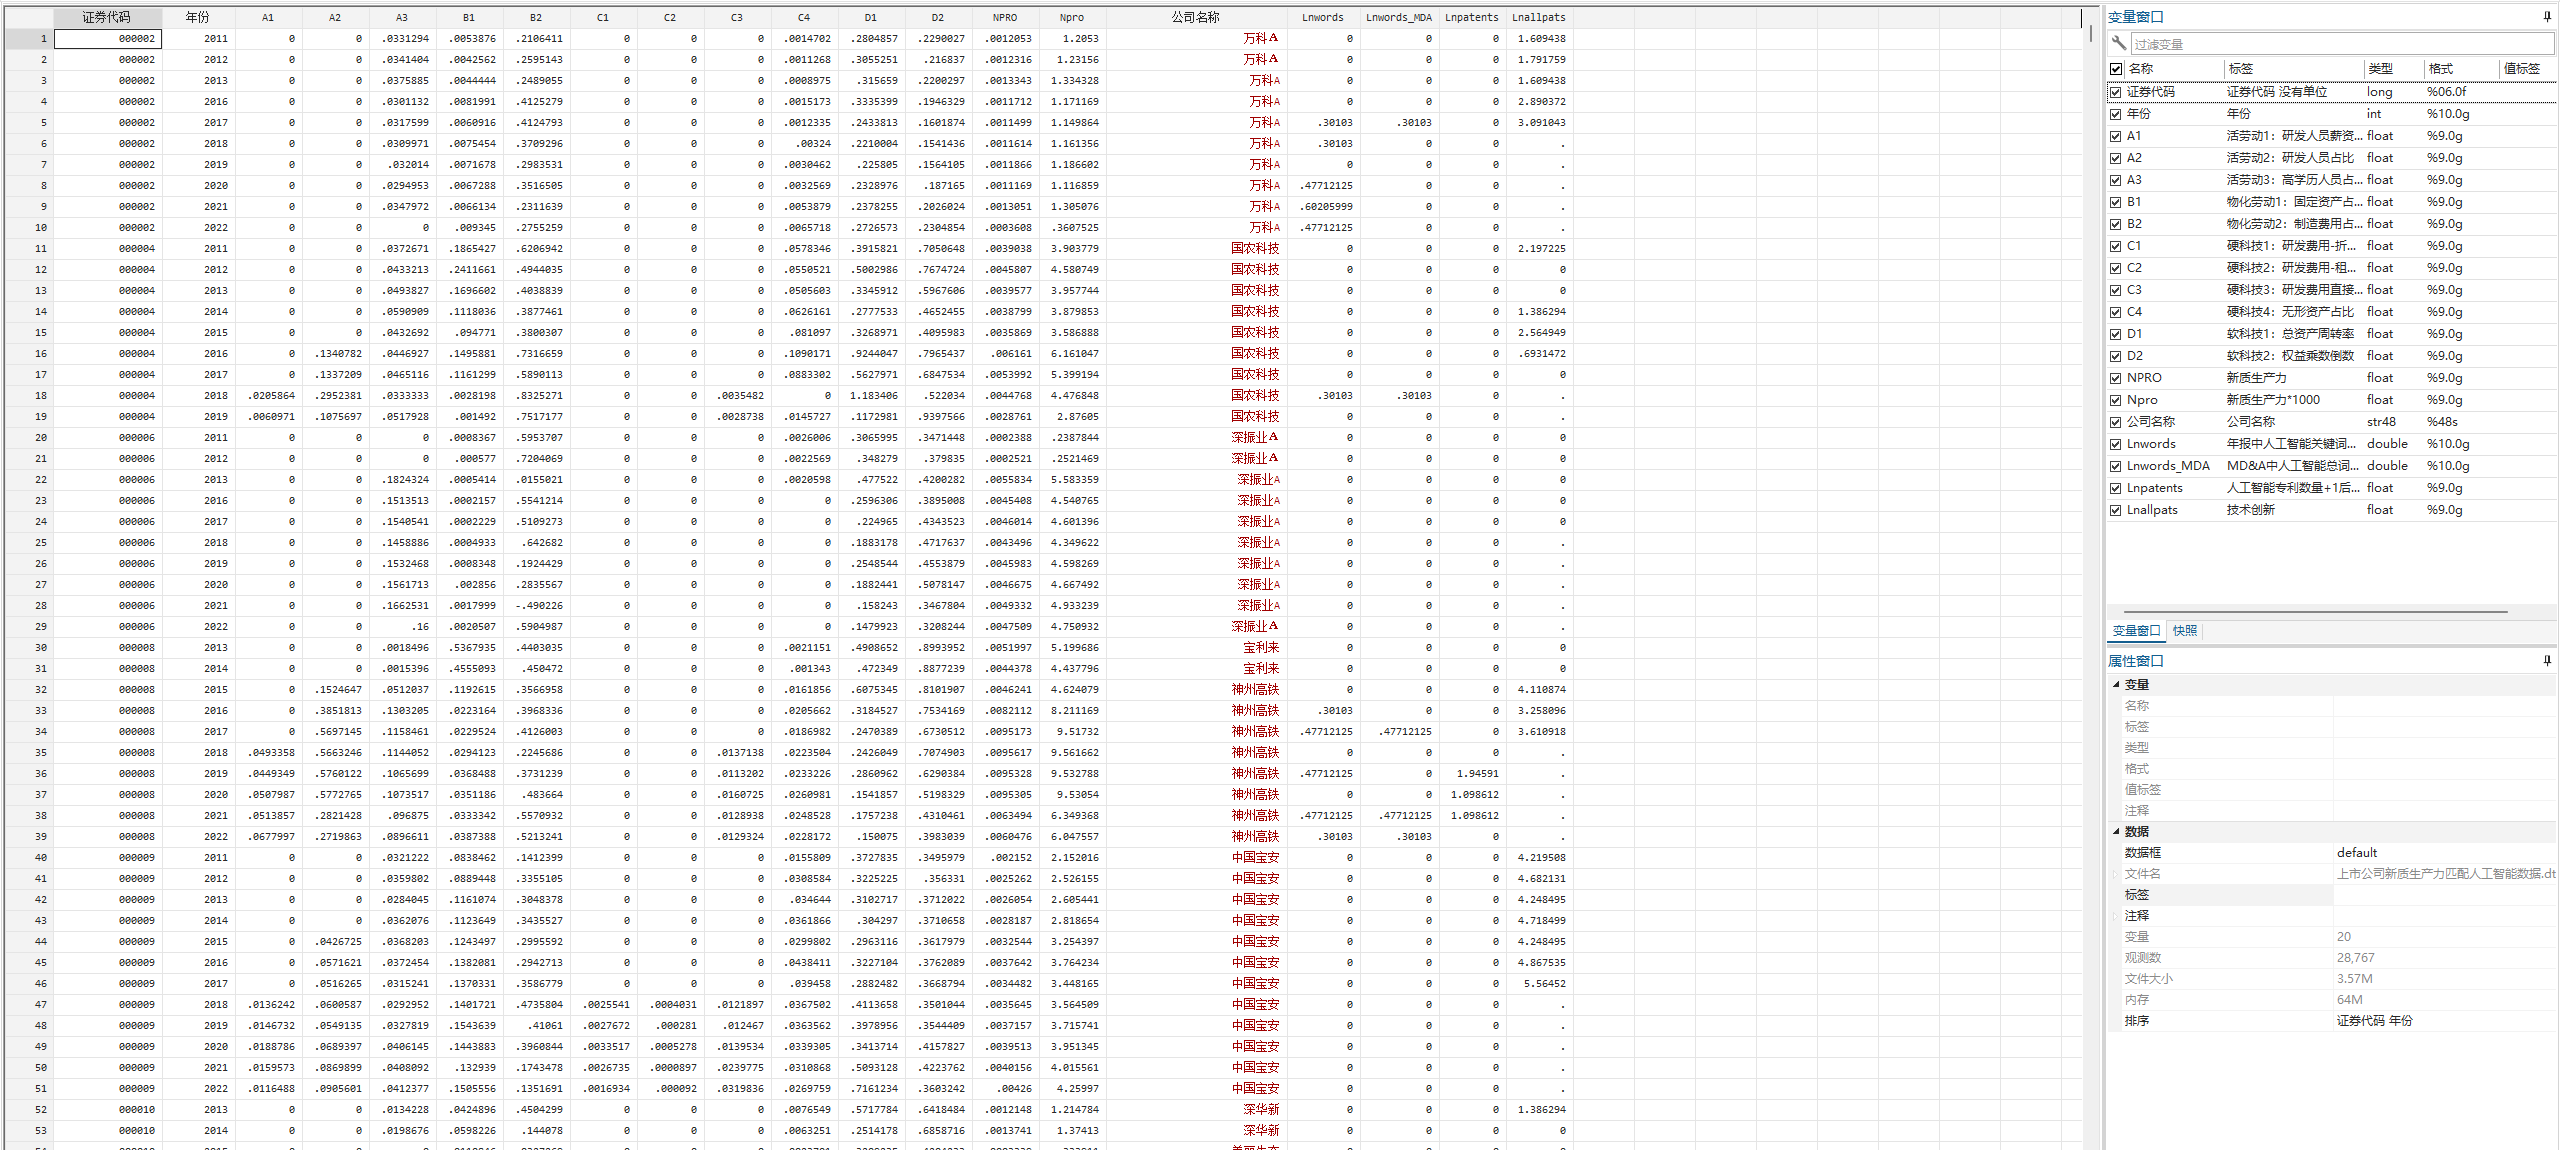Collapse the 变量 section in properties

tap(2116, 684)
